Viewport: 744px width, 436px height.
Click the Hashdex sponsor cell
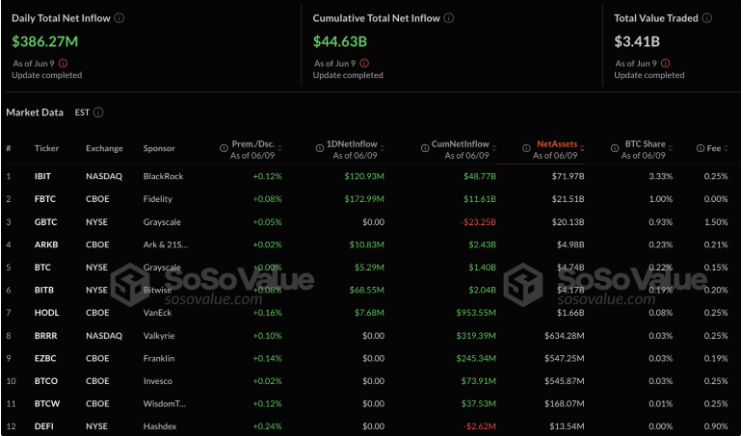(160, 427)
